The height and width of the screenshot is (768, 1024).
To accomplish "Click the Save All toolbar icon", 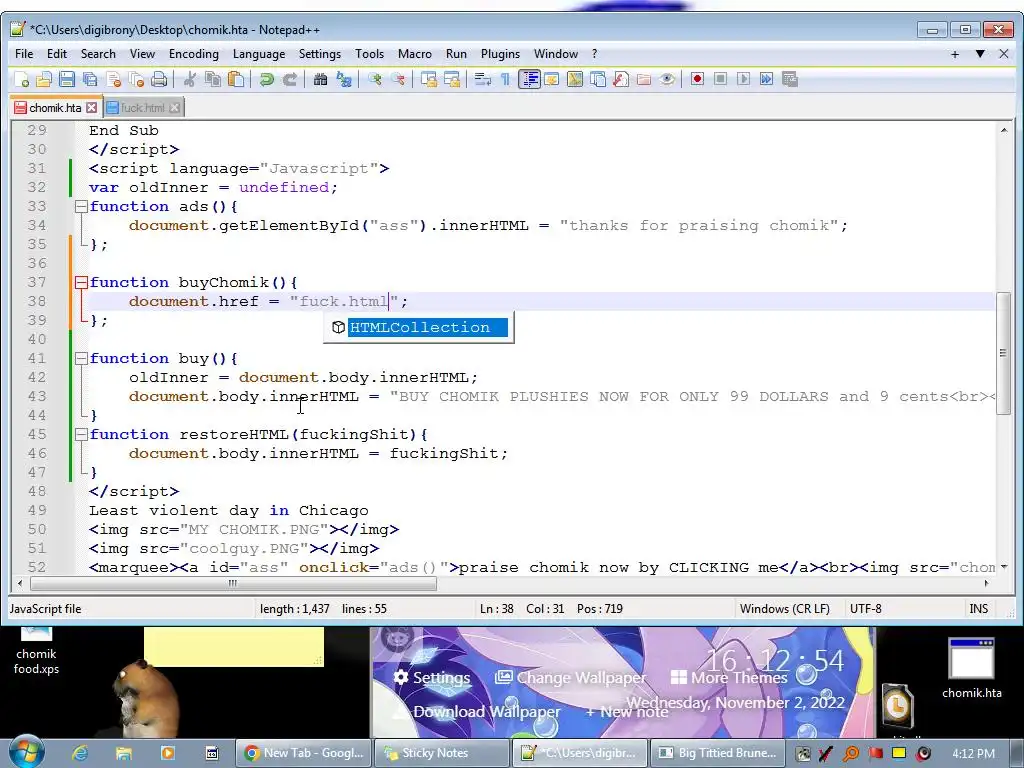I will 90,79.
